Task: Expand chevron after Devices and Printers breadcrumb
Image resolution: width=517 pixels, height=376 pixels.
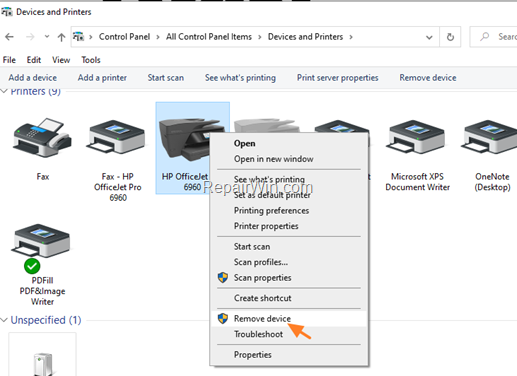Action: click(351, 37)
